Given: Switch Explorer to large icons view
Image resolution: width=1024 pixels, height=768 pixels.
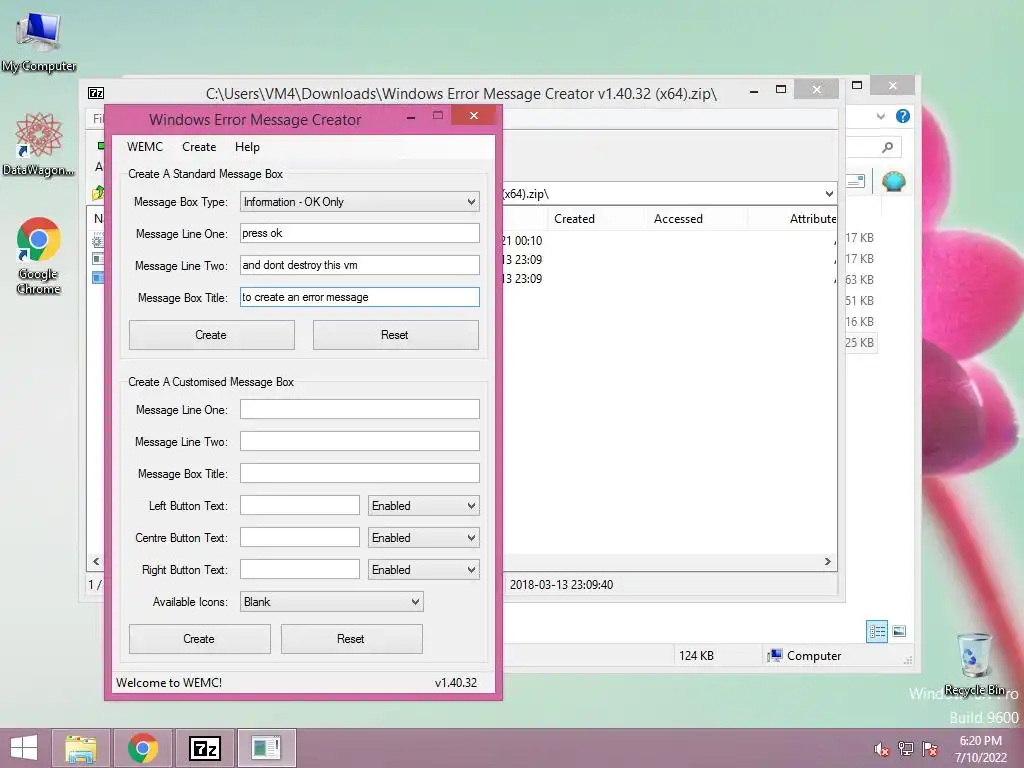Looking at the screenshot, I should [x=899, y=631].
